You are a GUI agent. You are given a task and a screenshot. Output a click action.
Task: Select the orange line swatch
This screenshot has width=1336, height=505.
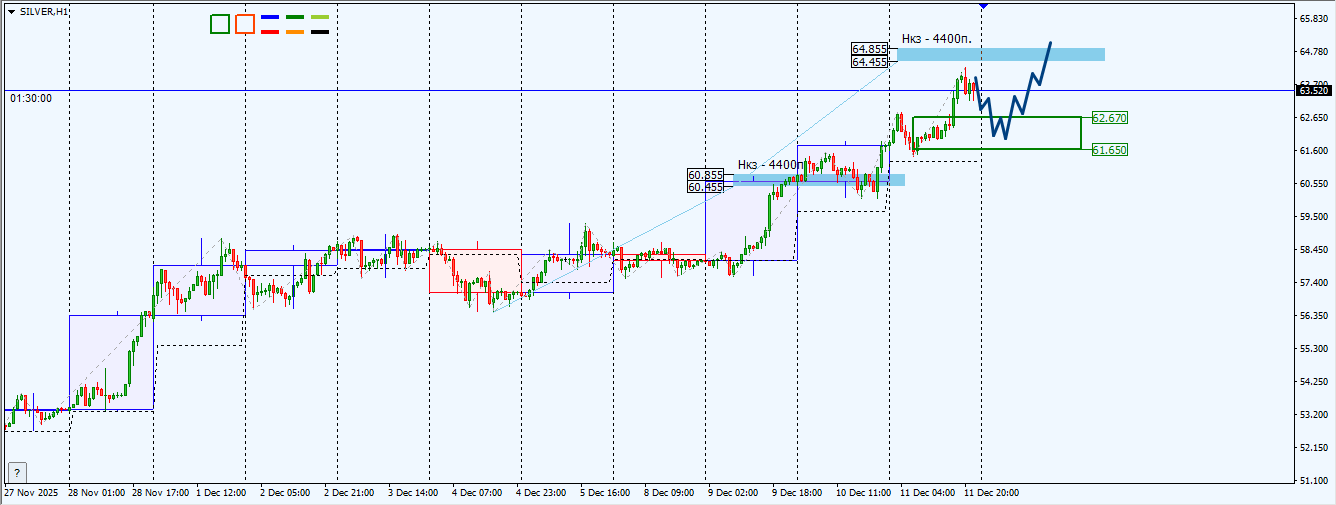[295, 32]
